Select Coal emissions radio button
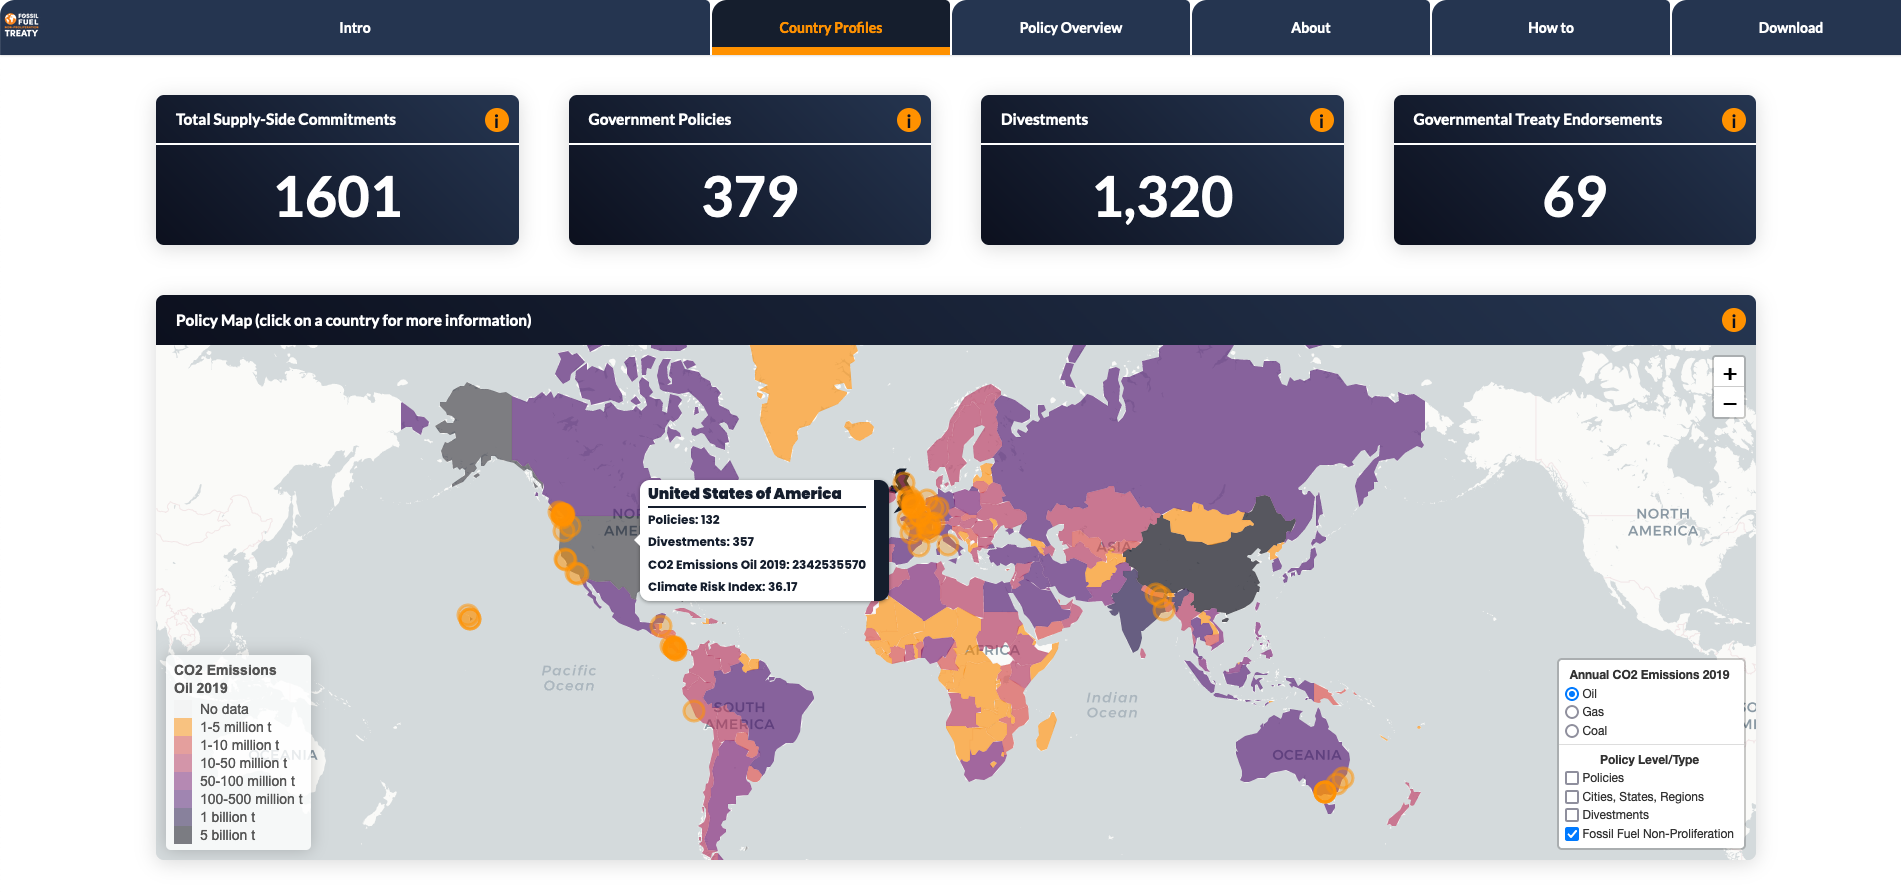The image size is (1901, 894). 1572,731
